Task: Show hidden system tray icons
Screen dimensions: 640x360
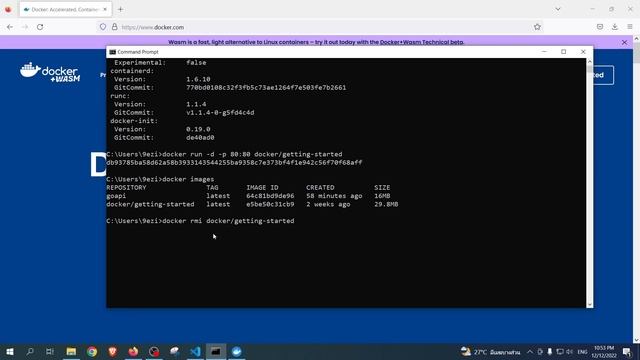Action: (x=530, y=351)
